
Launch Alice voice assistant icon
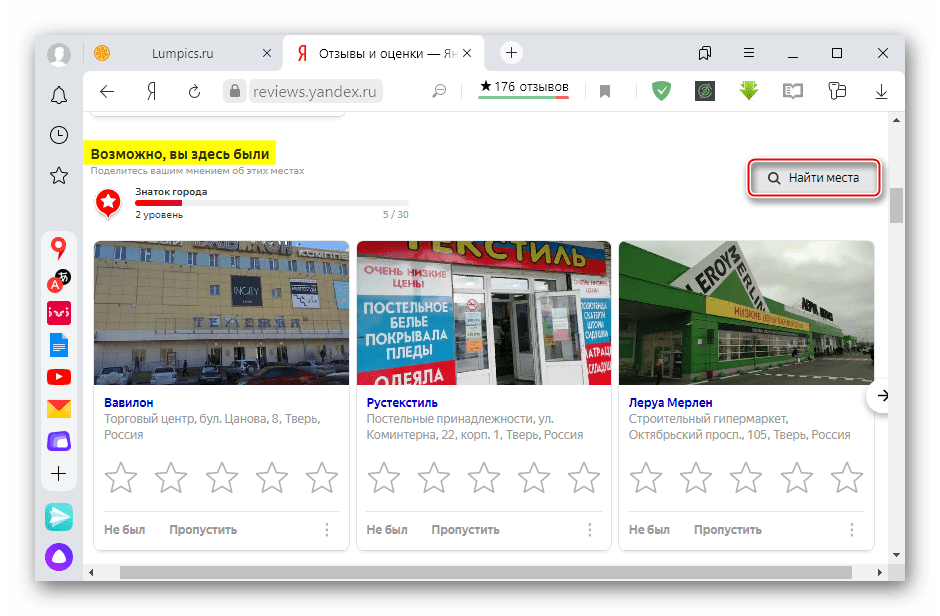coord(59,557)
